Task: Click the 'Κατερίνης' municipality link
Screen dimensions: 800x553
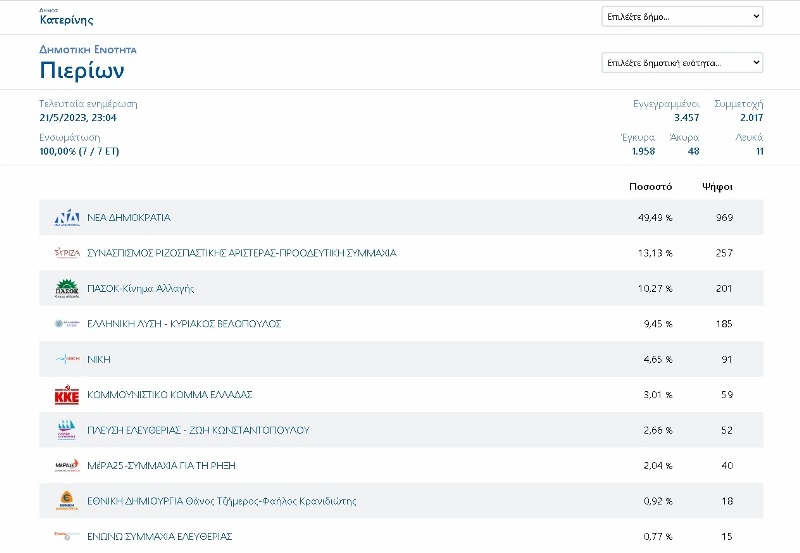Action: click(x=66, y=20)
